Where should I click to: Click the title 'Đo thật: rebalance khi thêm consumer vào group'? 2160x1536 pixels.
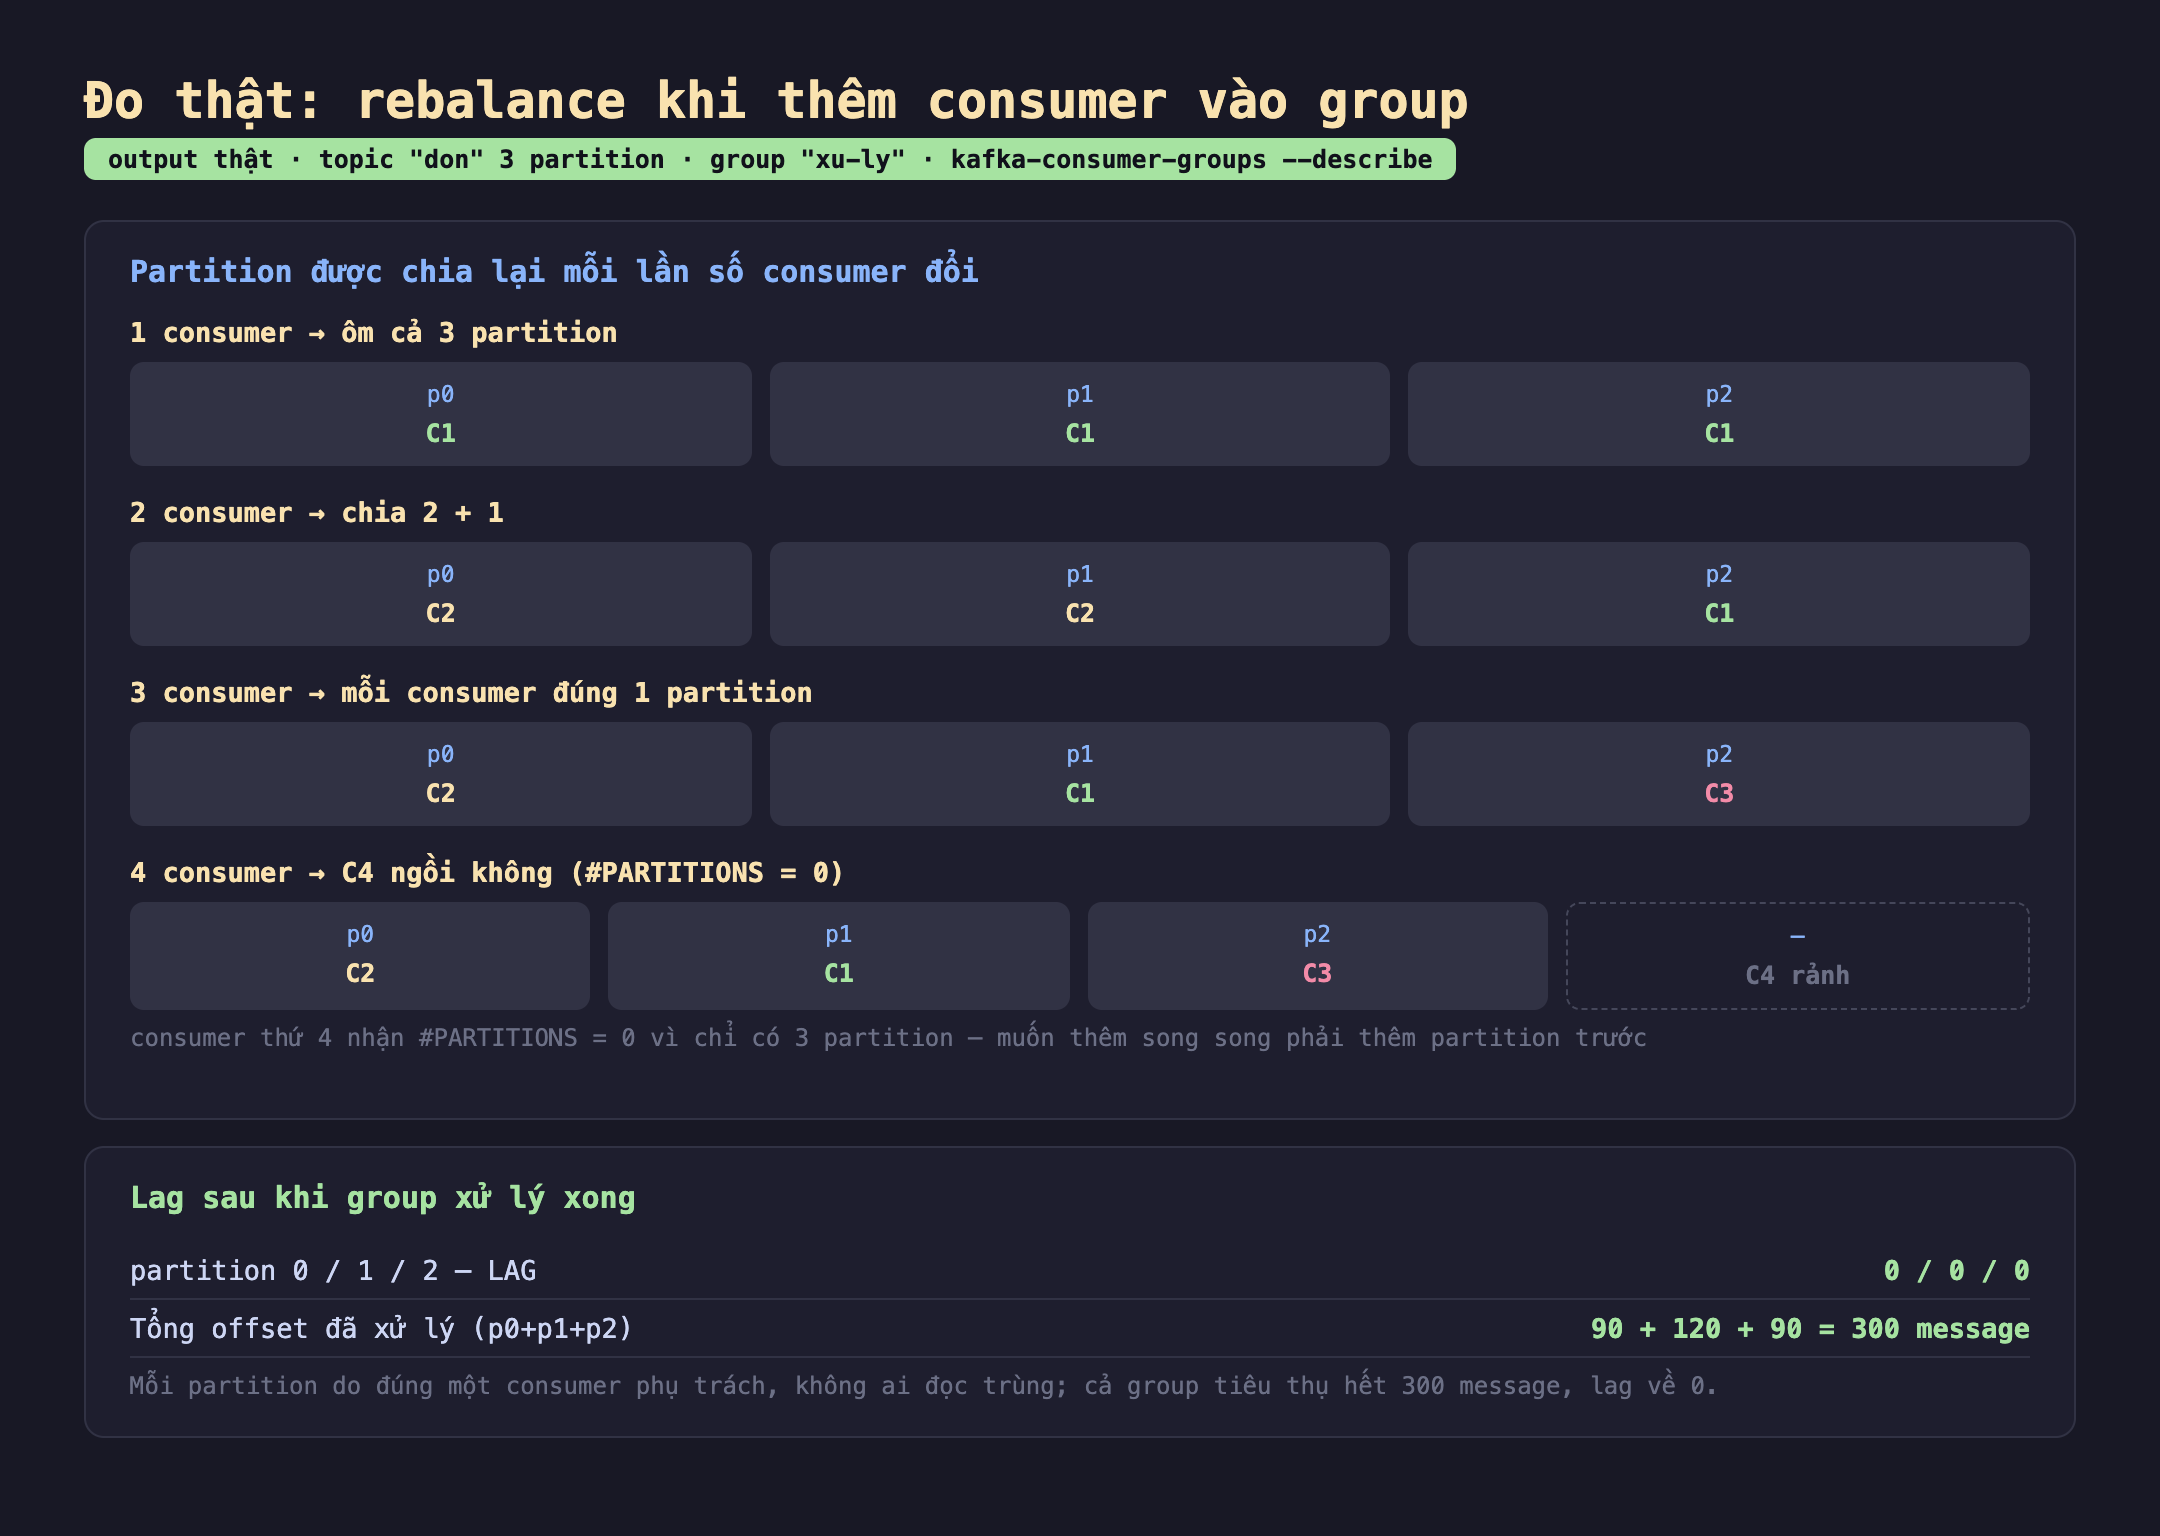pyautogui.click(x=776, y=101)
